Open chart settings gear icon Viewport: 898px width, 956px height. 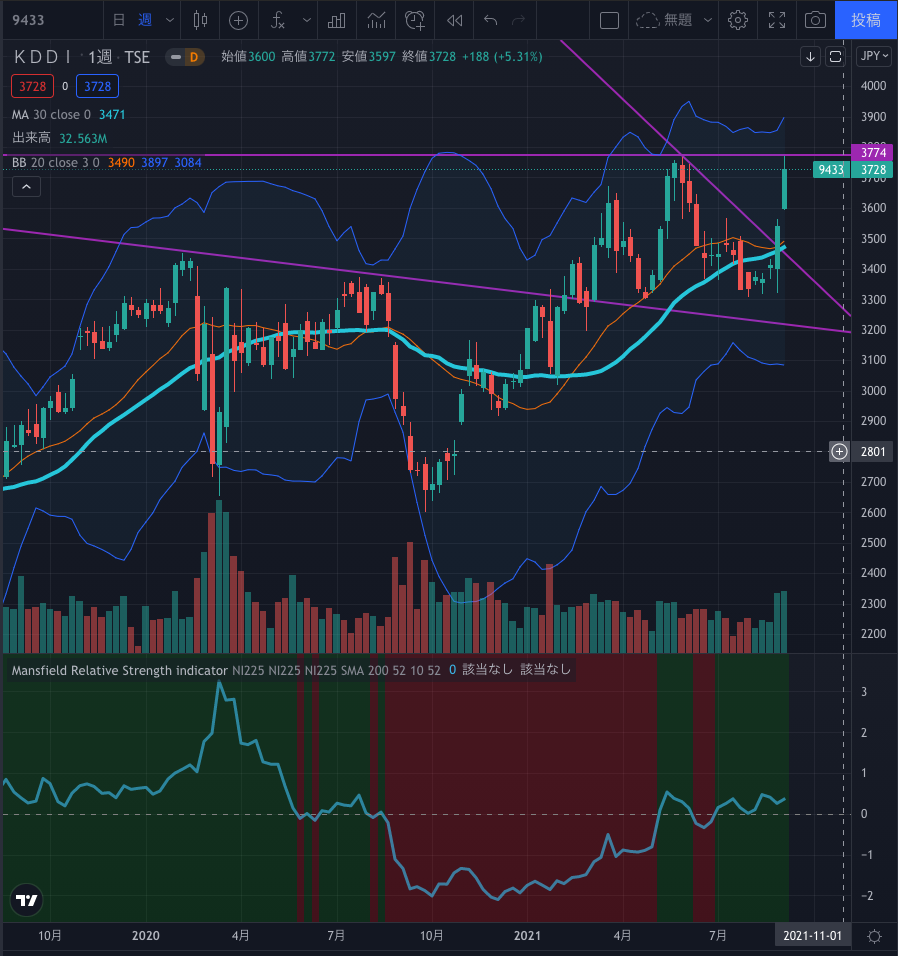(738, 20)
